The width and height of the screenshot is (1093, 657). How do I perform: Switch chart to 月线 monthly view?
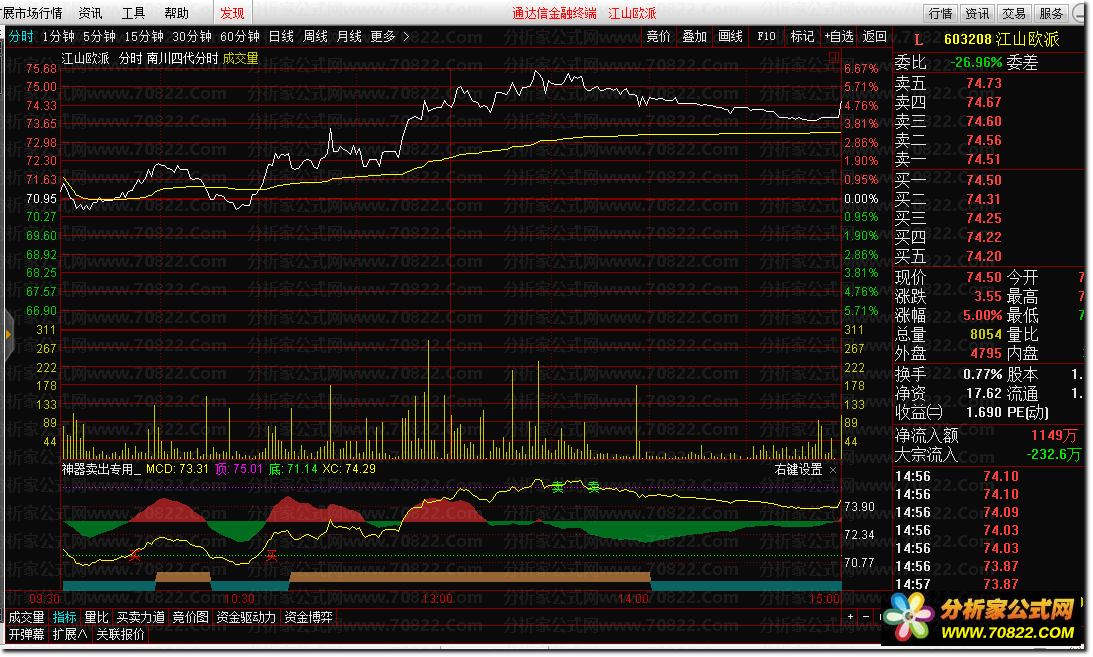(x=349, y=36)
